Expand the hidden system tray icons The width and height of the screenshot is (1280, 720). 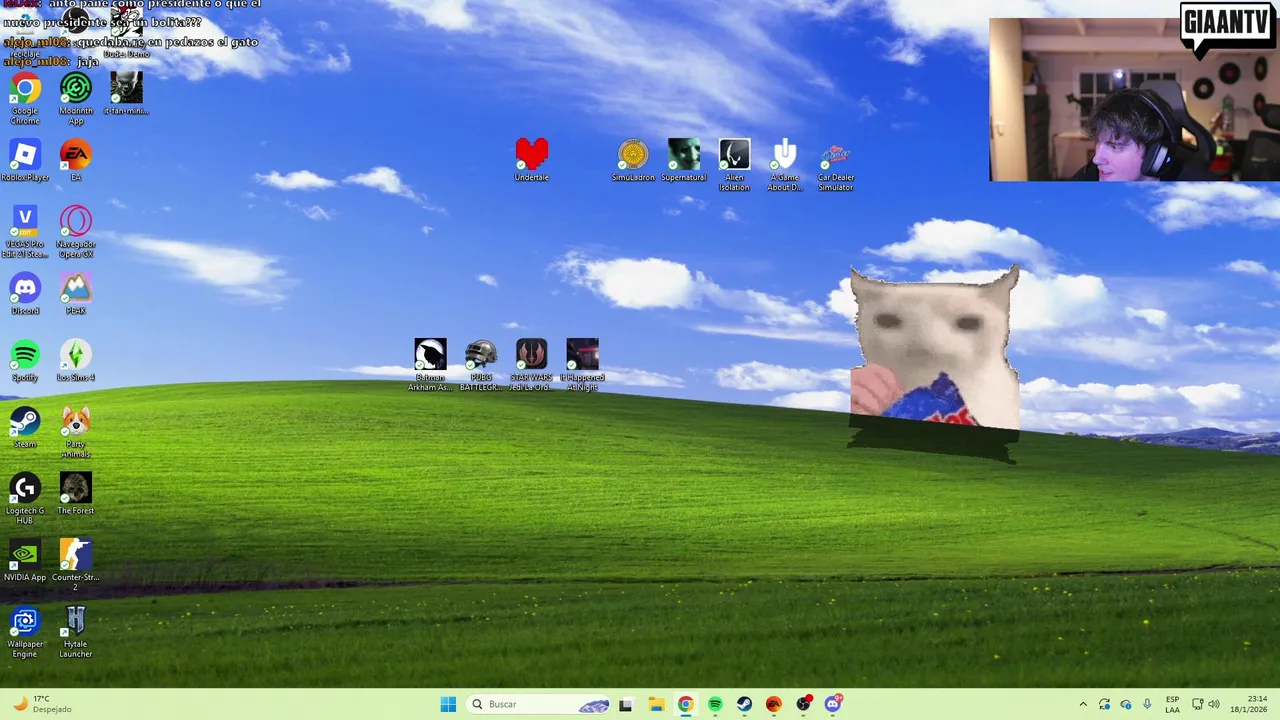point(1083,704)
